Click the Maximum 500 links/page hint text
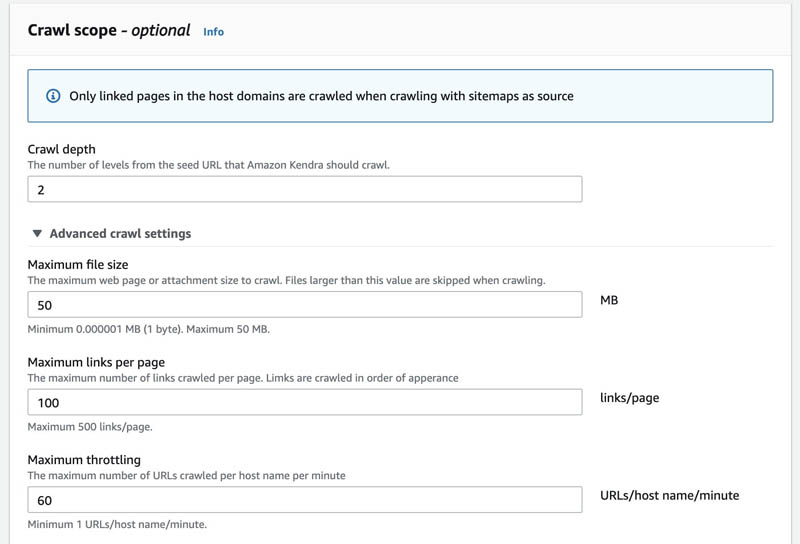Image resolution: width=800 pixels, height=544 pixels. pyautogui.click(x=90, y=427)
